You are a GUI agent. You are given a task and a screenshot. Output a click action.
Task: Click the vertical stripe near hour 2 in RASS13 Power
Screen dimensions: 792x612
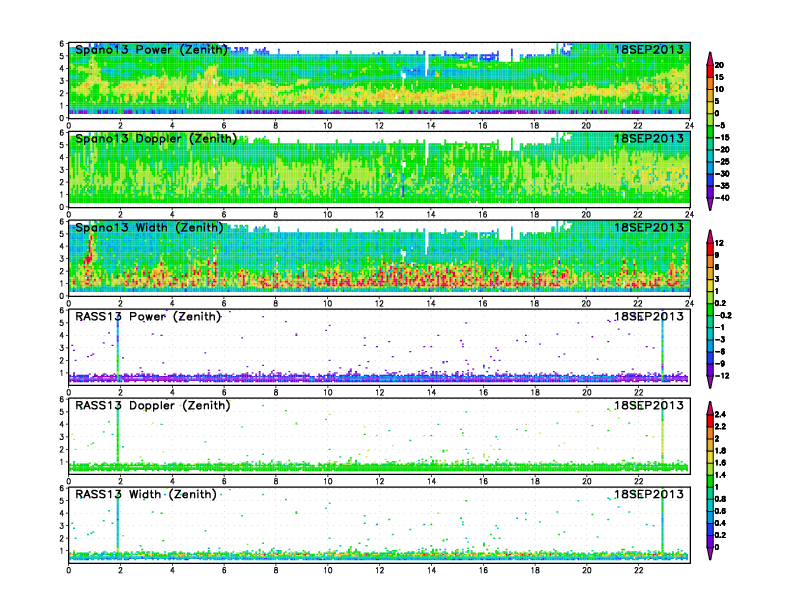118,348
